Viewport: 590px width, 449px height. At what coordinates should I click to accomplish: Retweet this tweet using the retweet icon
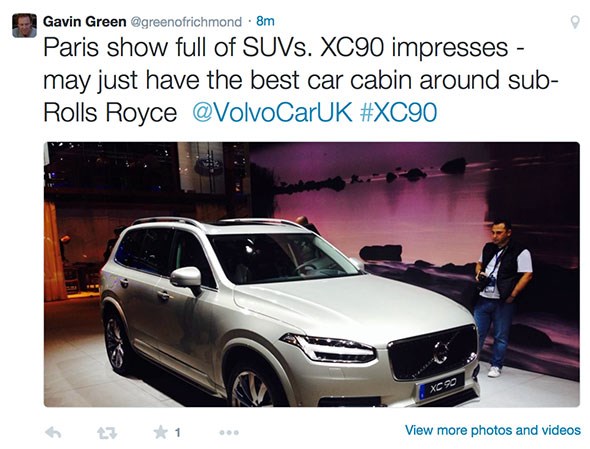pos(107,433)
